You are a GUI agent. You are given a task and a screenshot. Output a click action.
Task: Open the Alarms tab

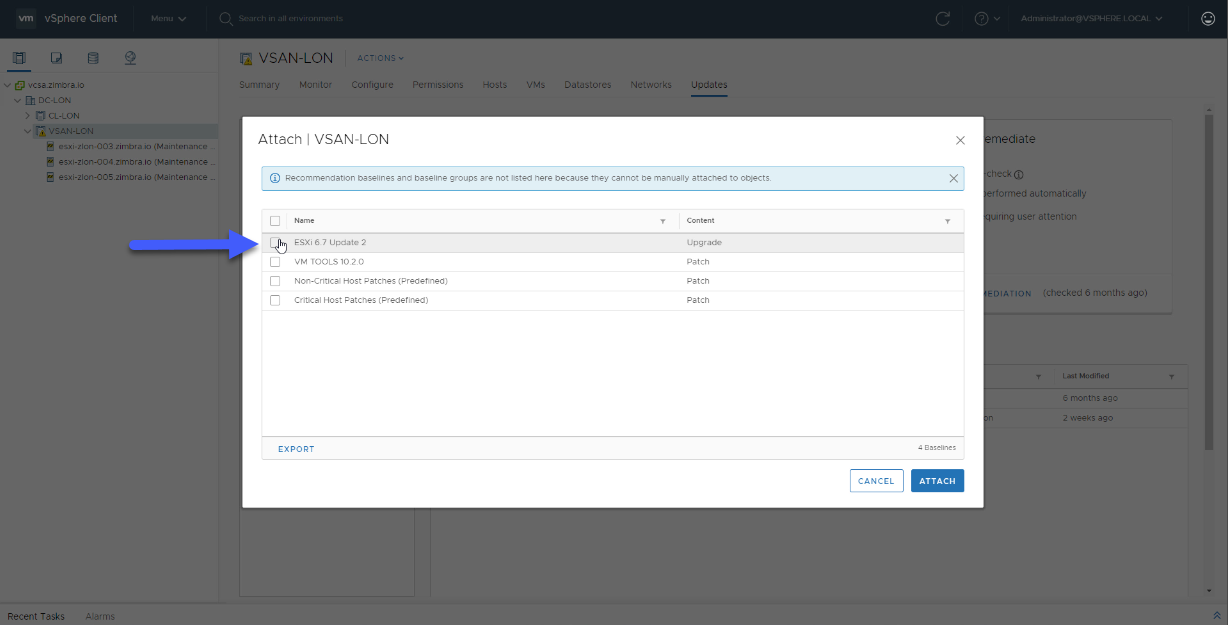pos(100,616)
